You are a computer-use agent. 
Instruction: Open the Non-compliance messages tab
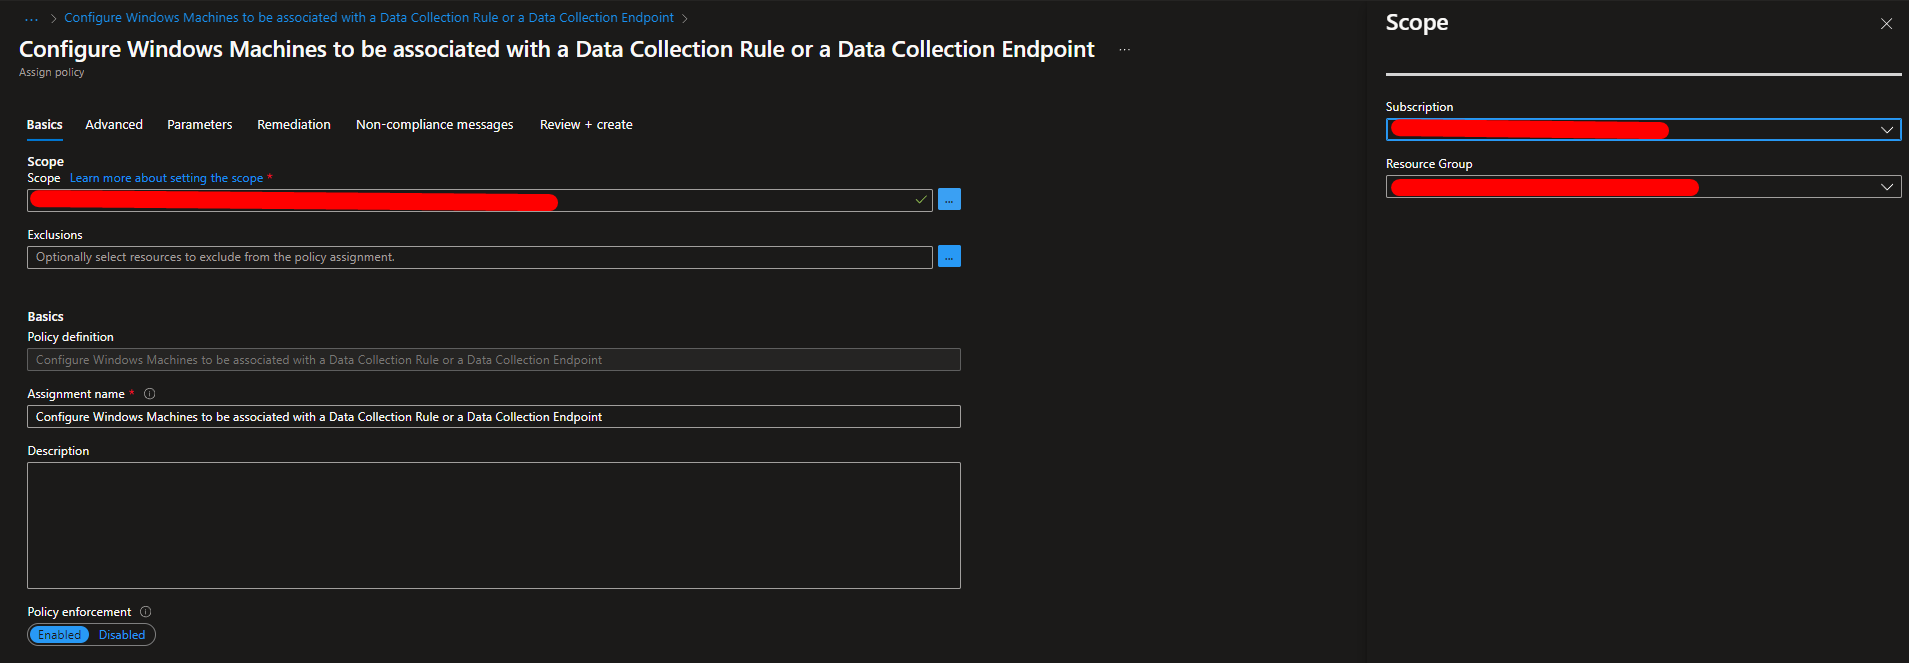coord(434,125)
